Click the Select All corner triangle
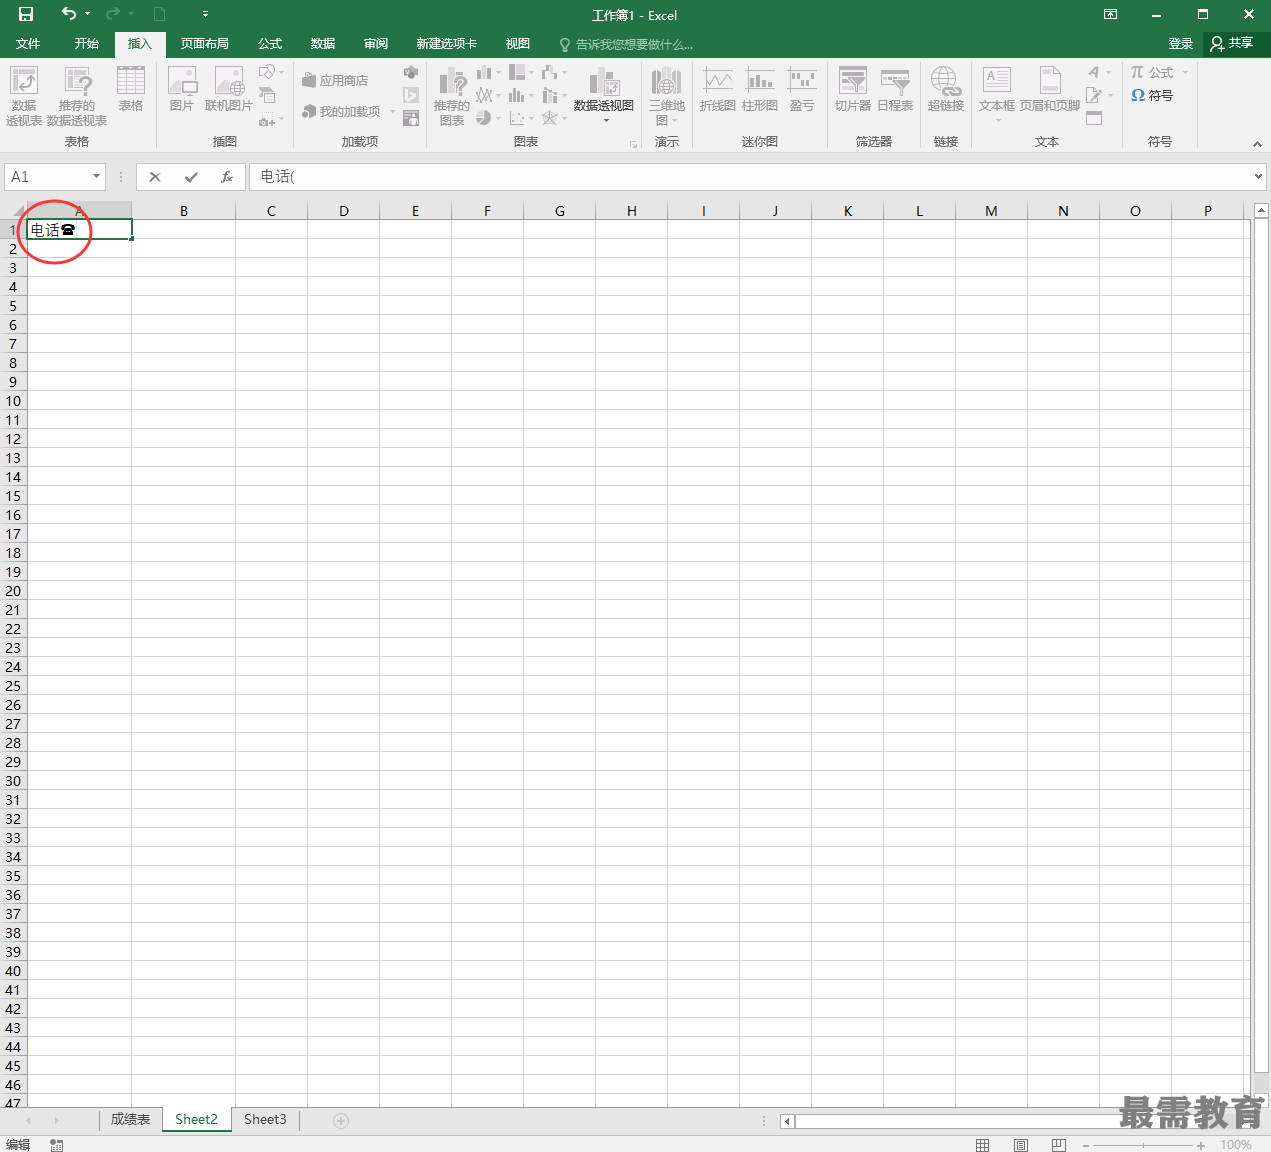Image resolution: width=1271 pixels, height=1152 pixels. tap(17, 211)
